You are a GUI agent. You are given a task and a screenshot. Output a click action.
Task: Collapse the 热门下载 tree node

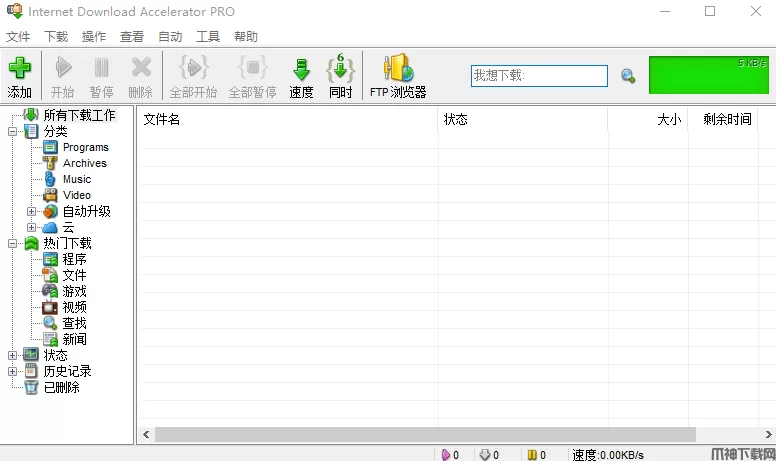[12, 243]
